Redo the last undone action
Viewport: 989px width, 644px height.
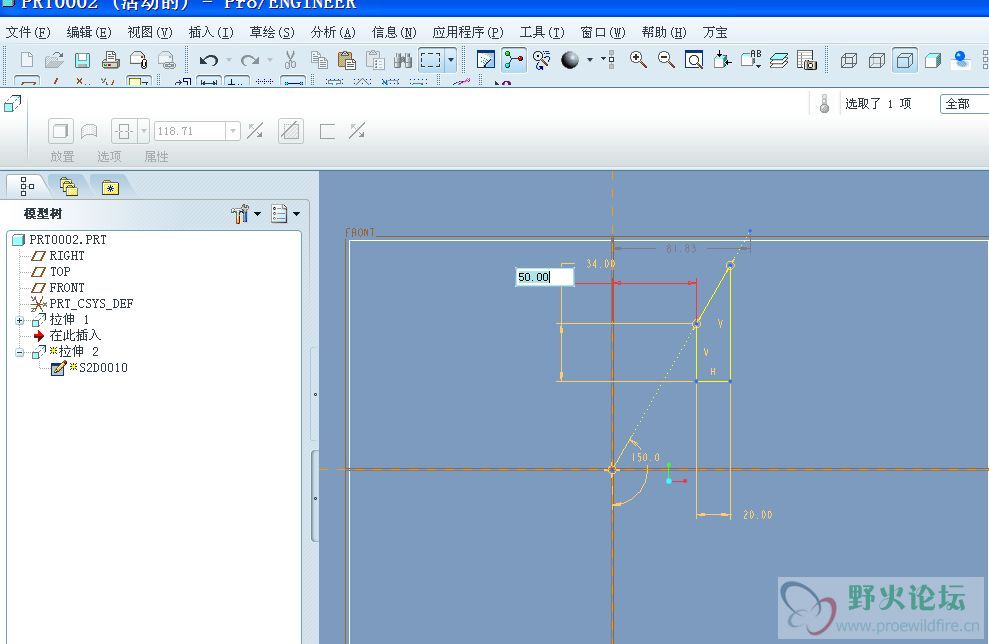point(250,60)
